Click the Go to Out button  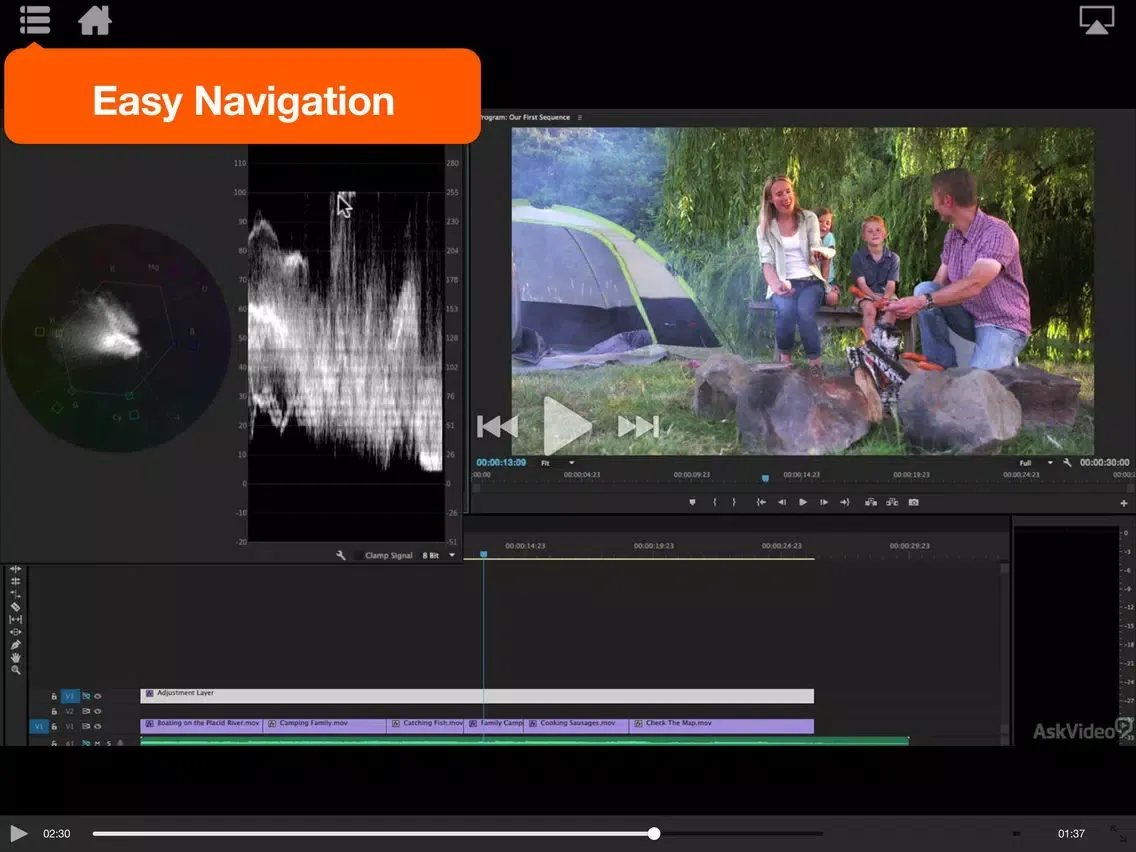(845, 502)
